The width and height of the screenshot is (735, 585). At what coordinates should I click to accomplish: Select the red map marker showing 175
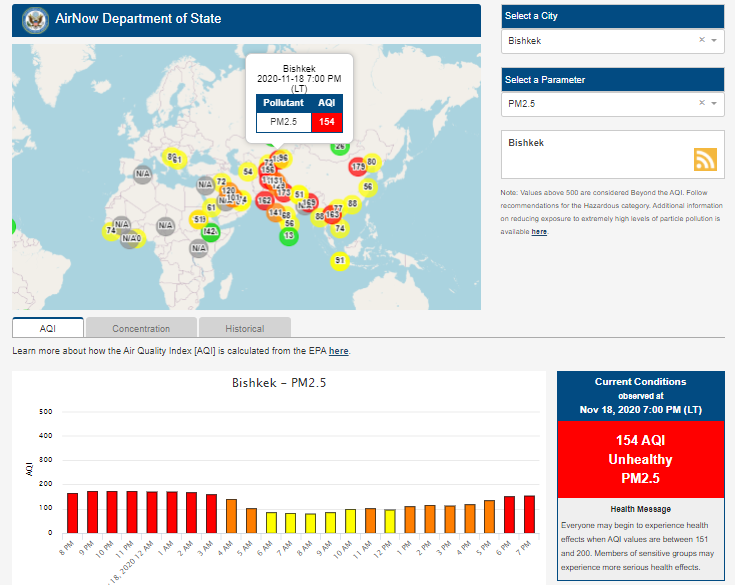[x=358, y=167]
